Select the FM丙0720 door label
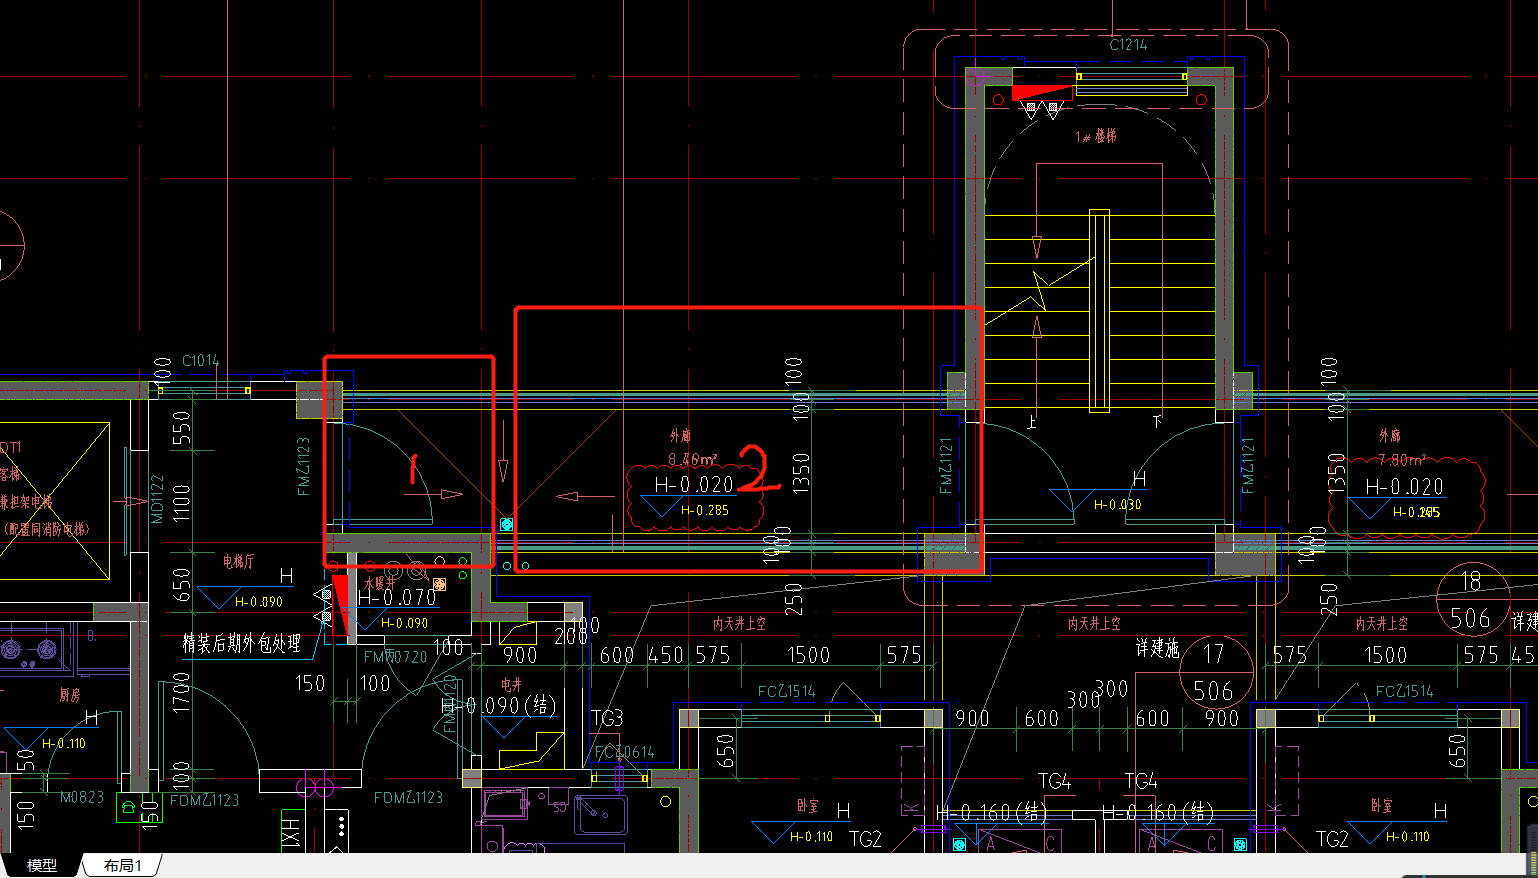1538x878 pixels. tap(395, 657)
